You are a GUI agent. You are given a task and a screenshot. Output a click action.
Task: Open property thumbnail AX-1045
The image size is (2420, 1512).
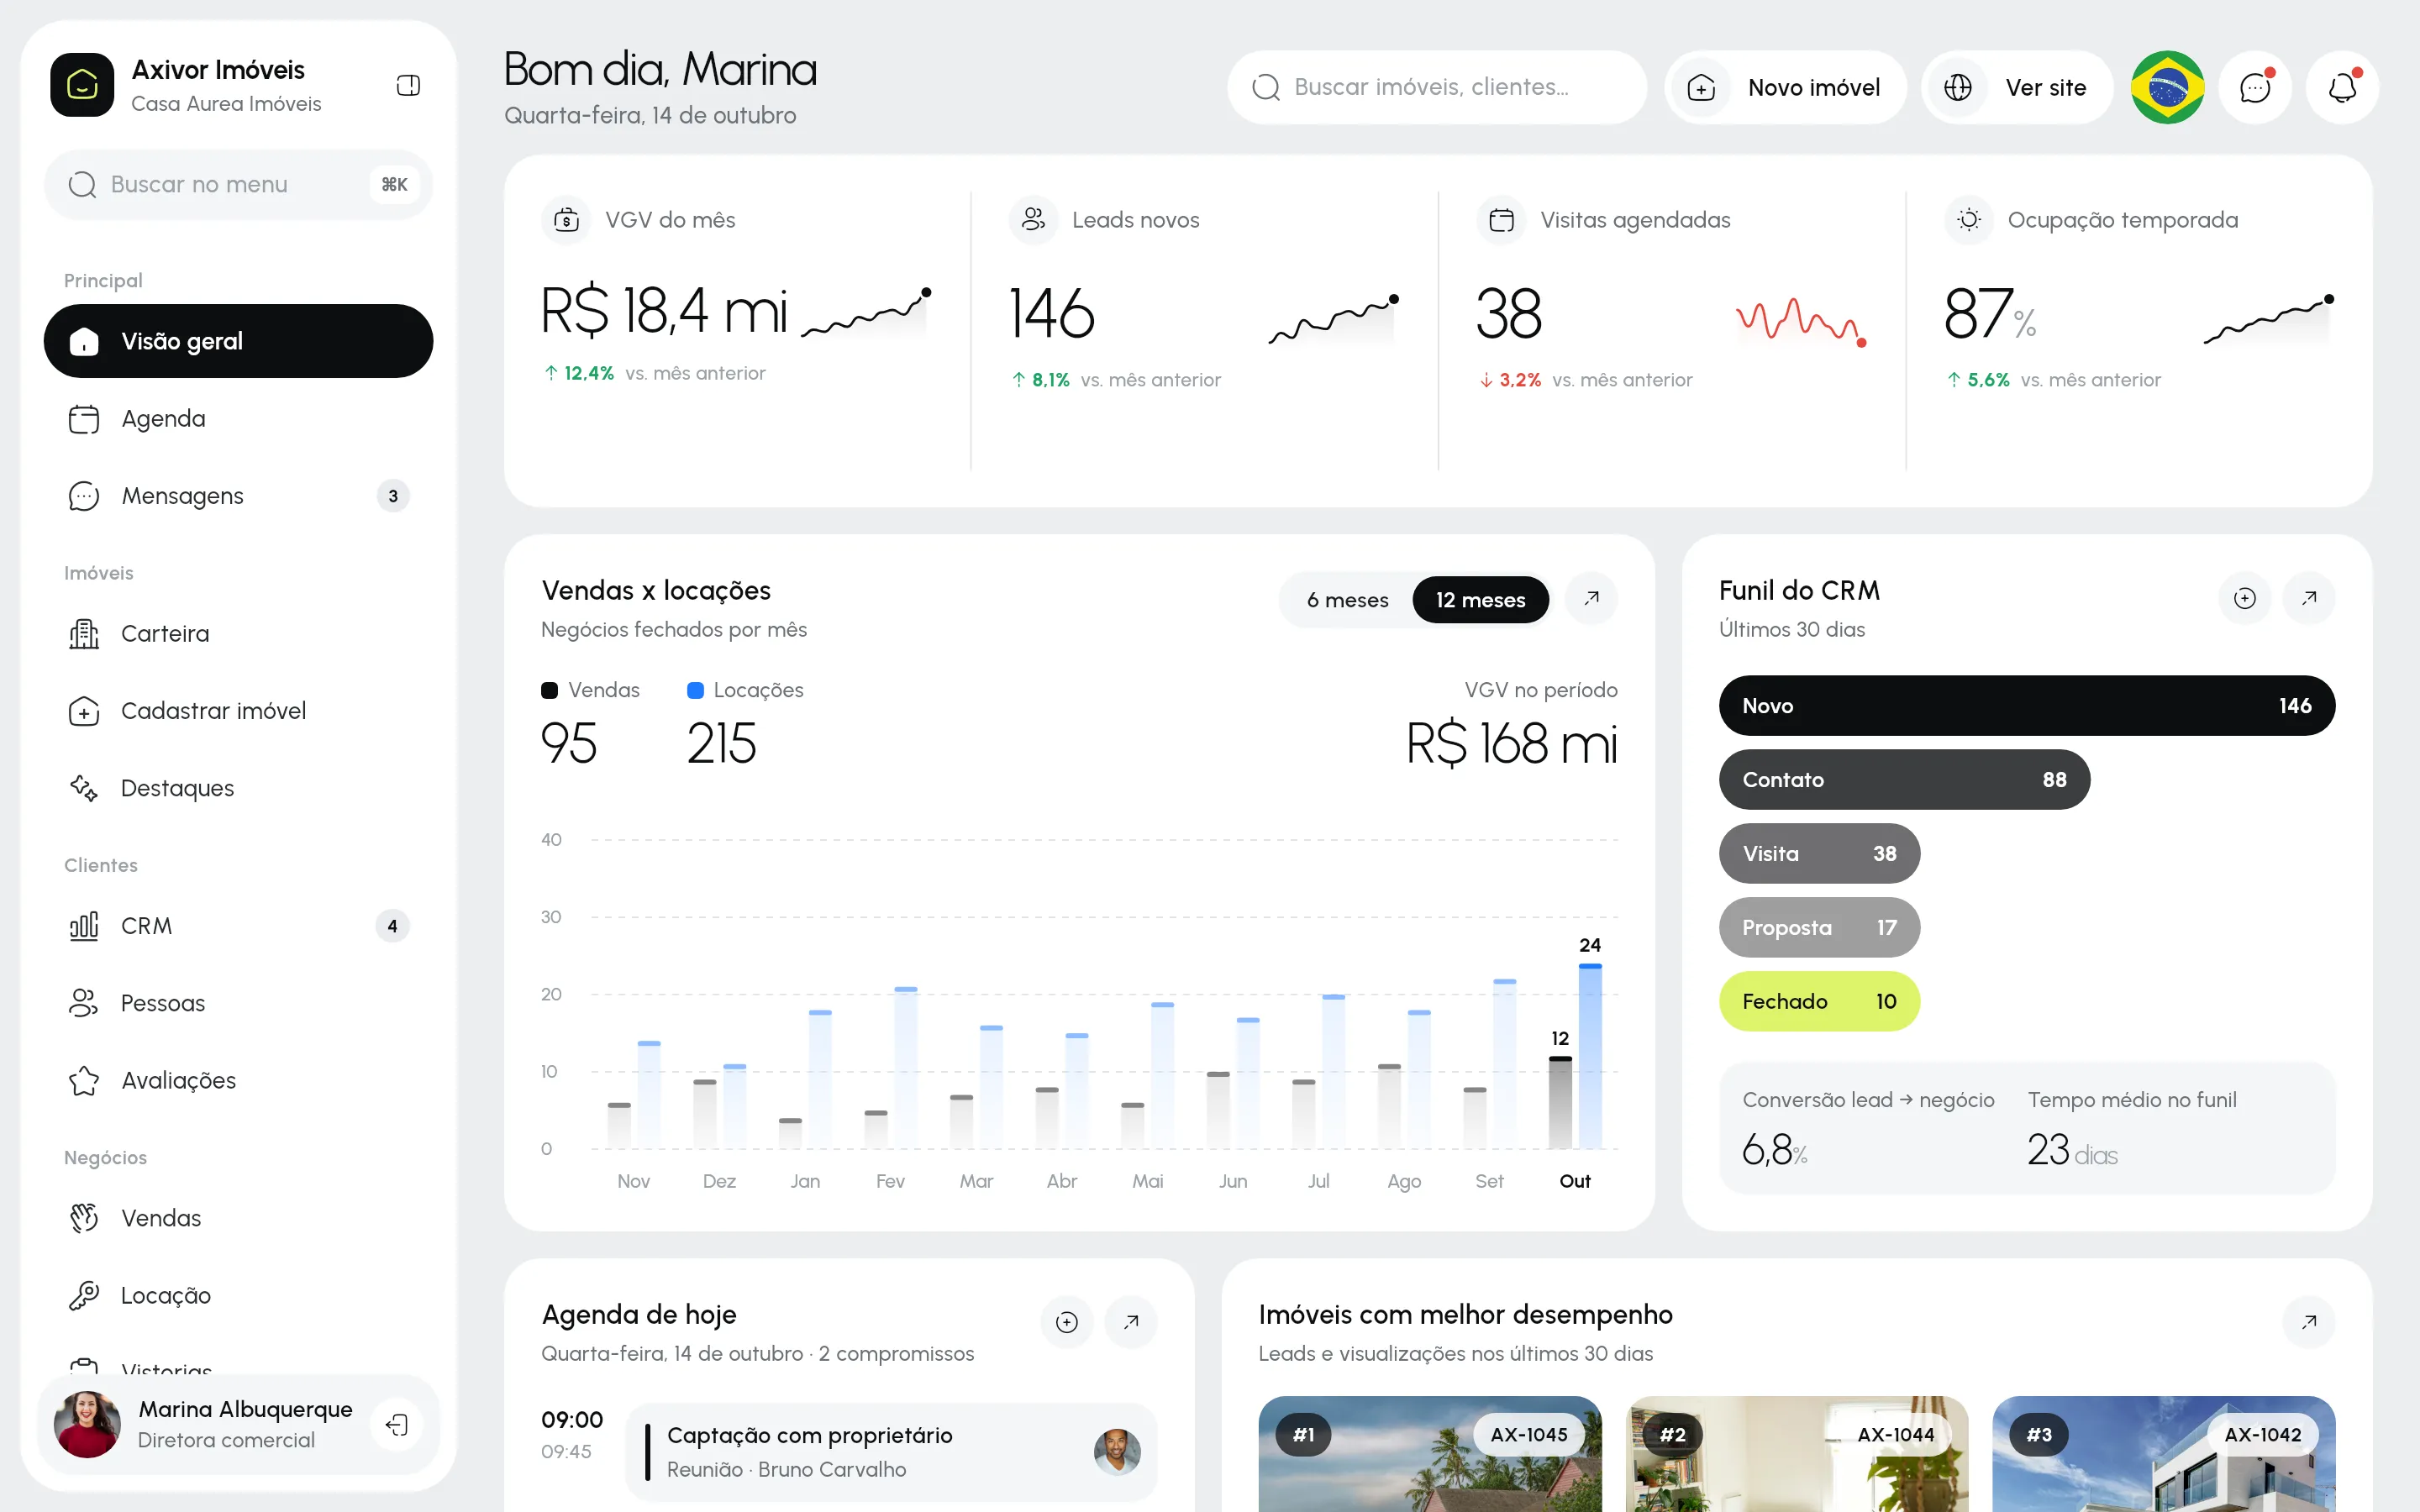pos(1430,1454)
